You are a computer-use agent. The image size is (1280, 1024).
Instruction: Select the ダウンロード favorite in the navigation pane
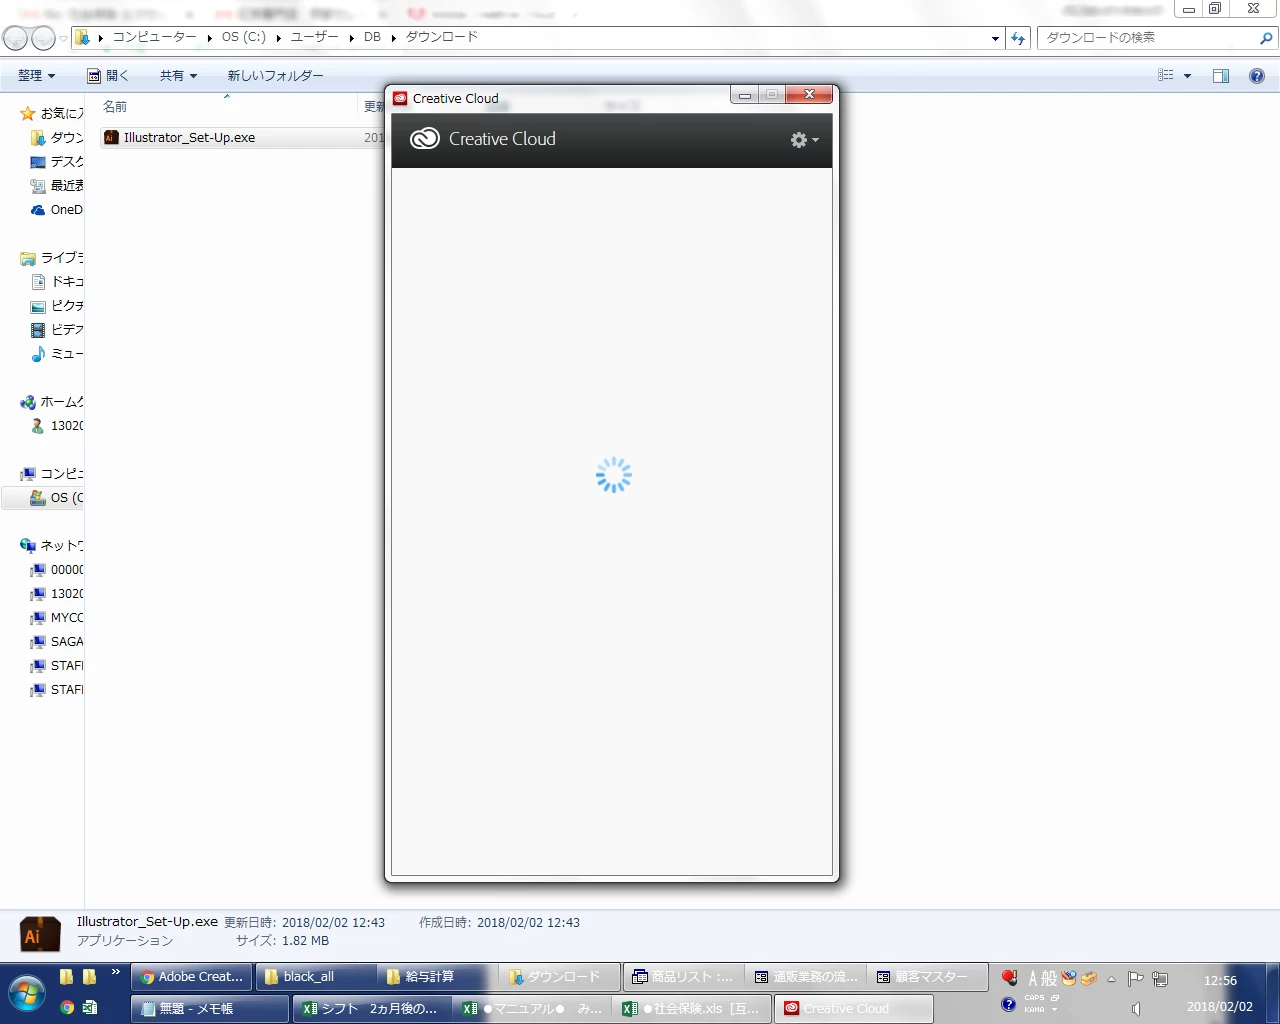(57, 137)
